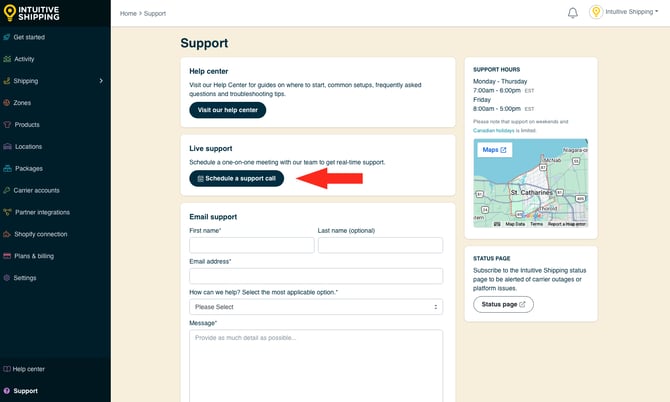Viewport: 670px width, 402px height.
Task: Expand the Shipping submenu chevron
Action: [x=101, y=81]
